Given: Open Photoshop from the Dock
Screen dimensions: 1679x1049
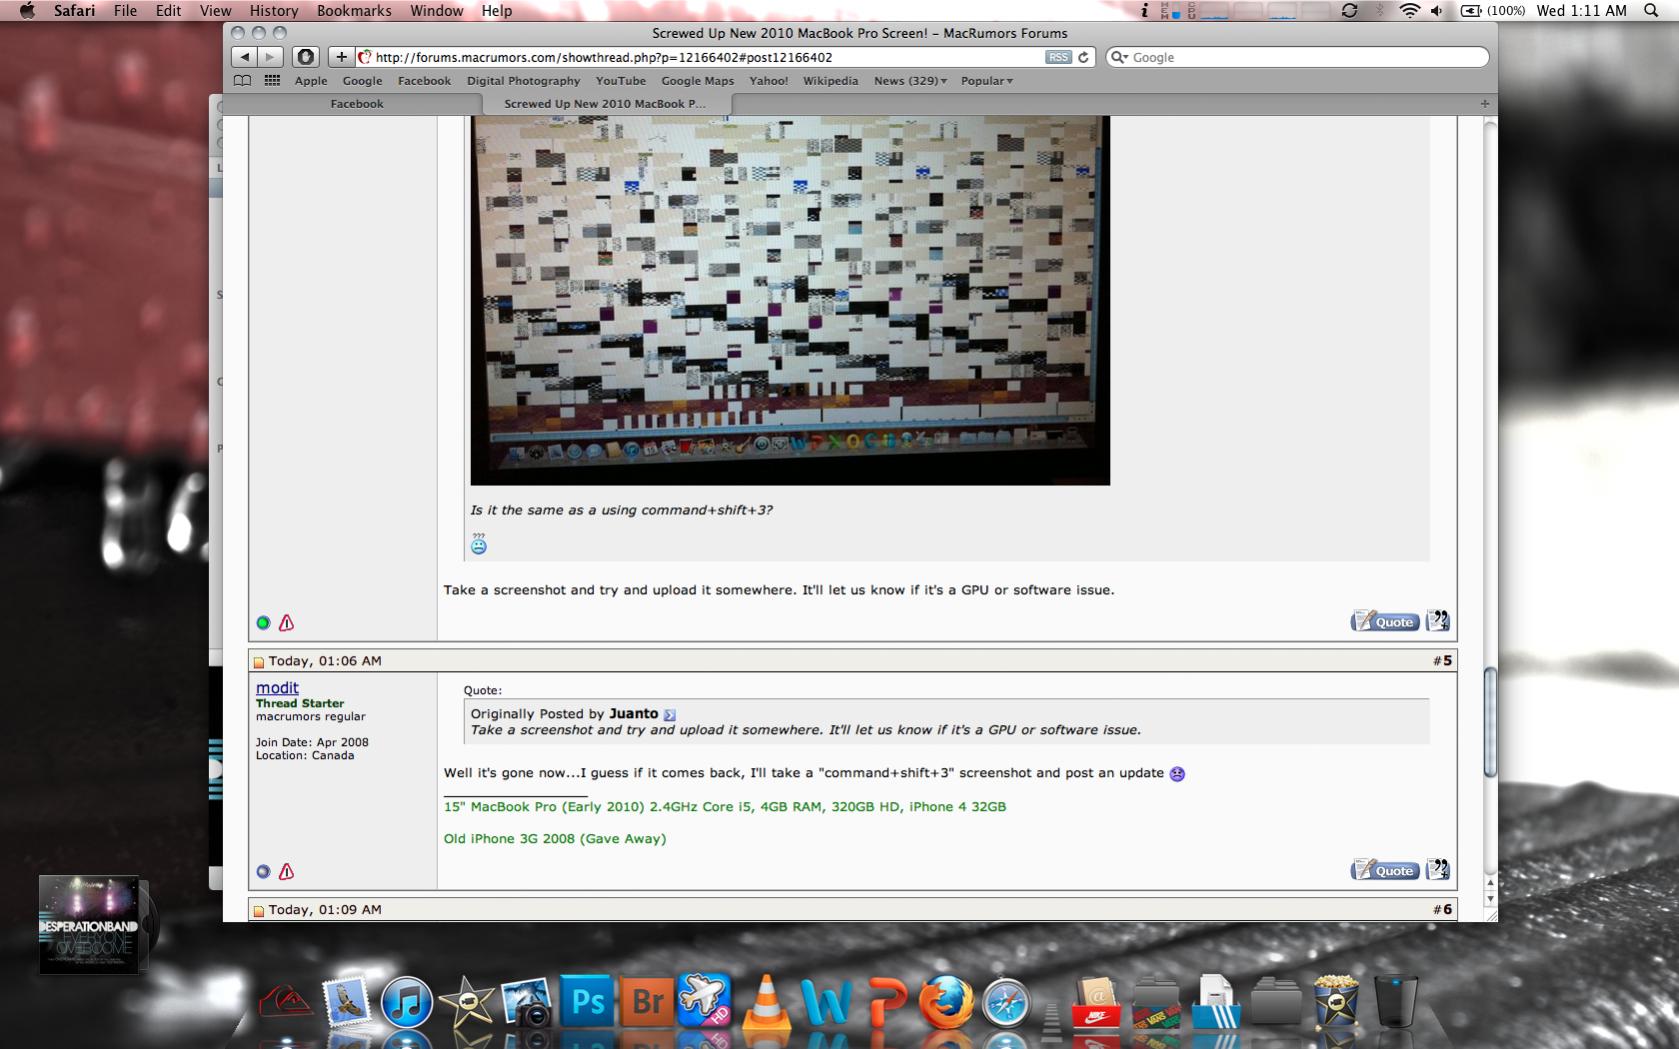Looking at the screenshot, I should click(x=586, y=1000).
